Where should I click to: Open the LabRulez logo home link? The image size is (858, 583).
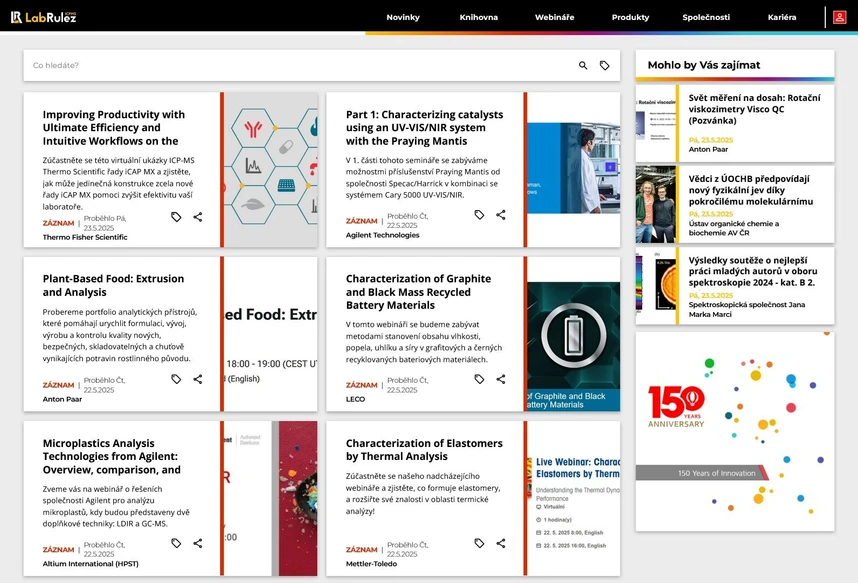pos(44,17)
